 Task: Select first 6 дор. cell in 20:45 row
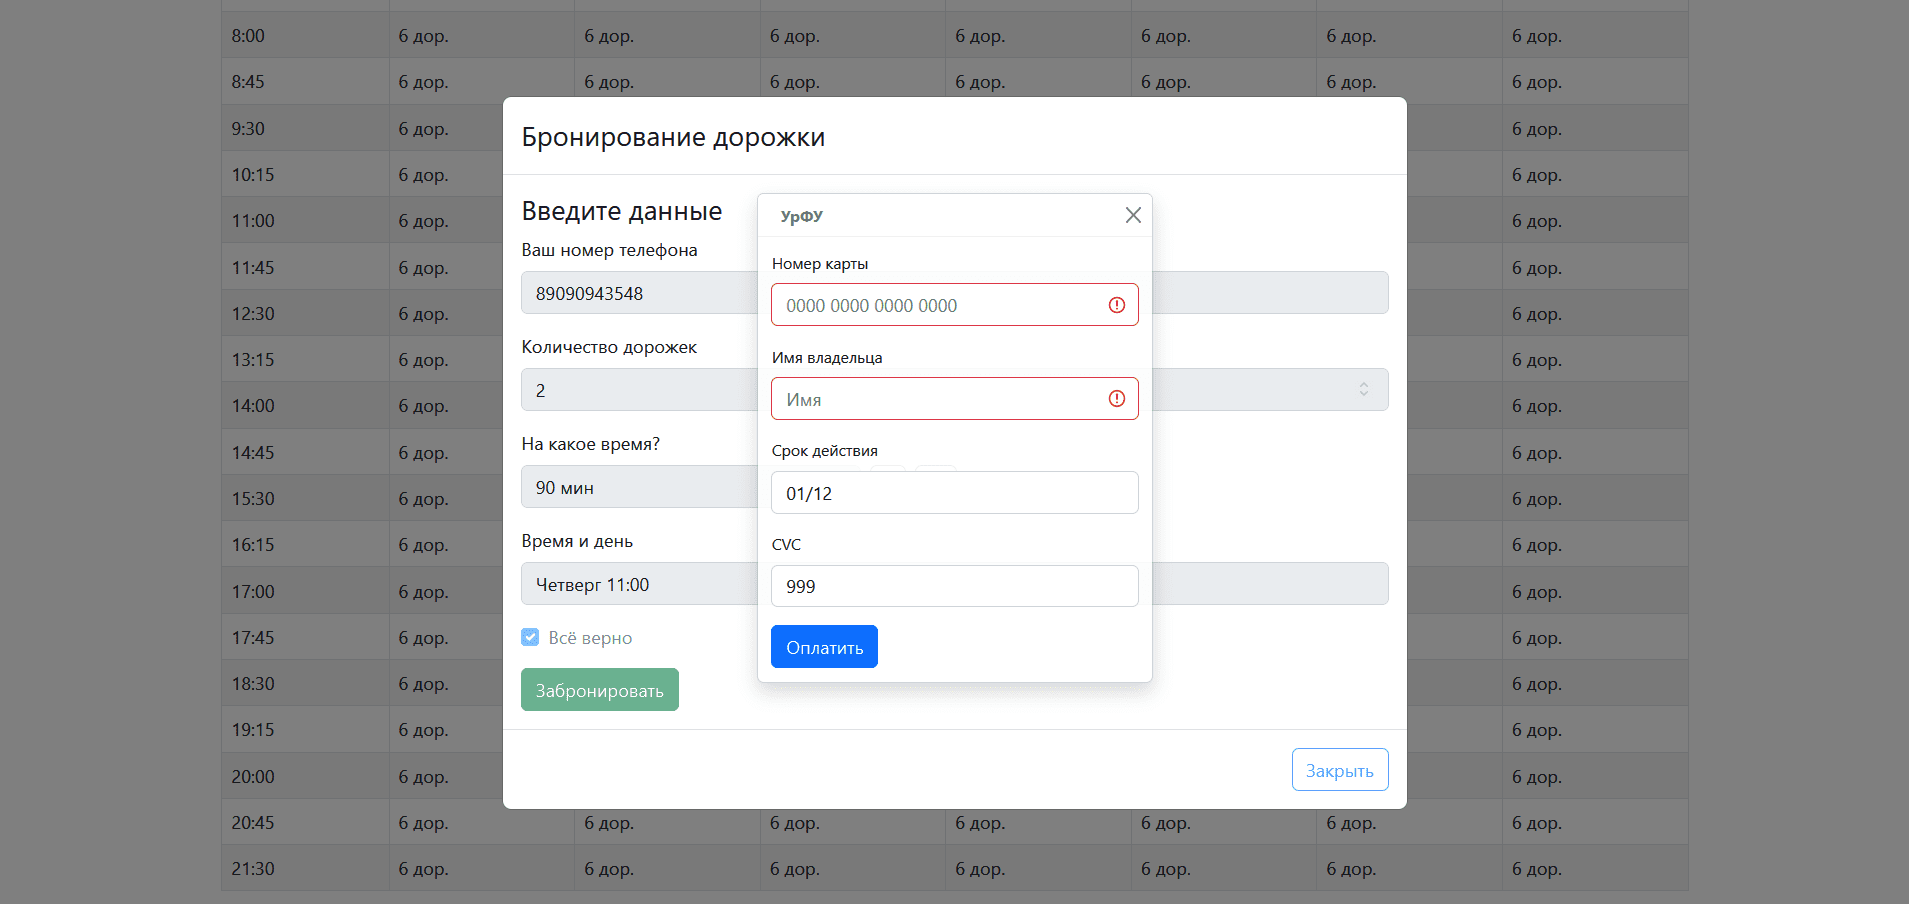(423, 823)
